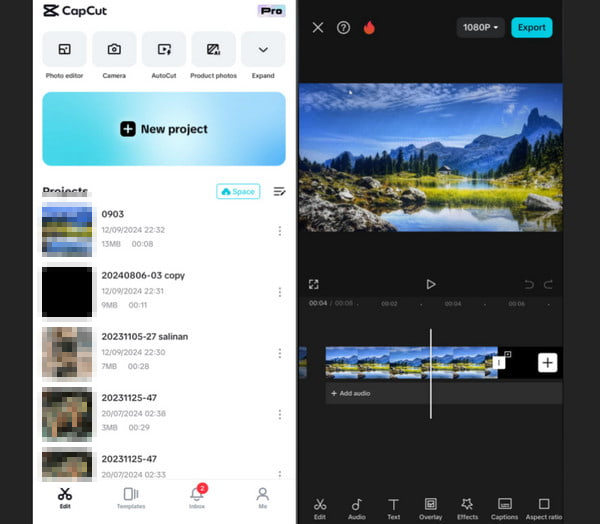Open the cloud Space button
Image resolution: width=600 pixels, height=524 pixels.
[238, 191]
